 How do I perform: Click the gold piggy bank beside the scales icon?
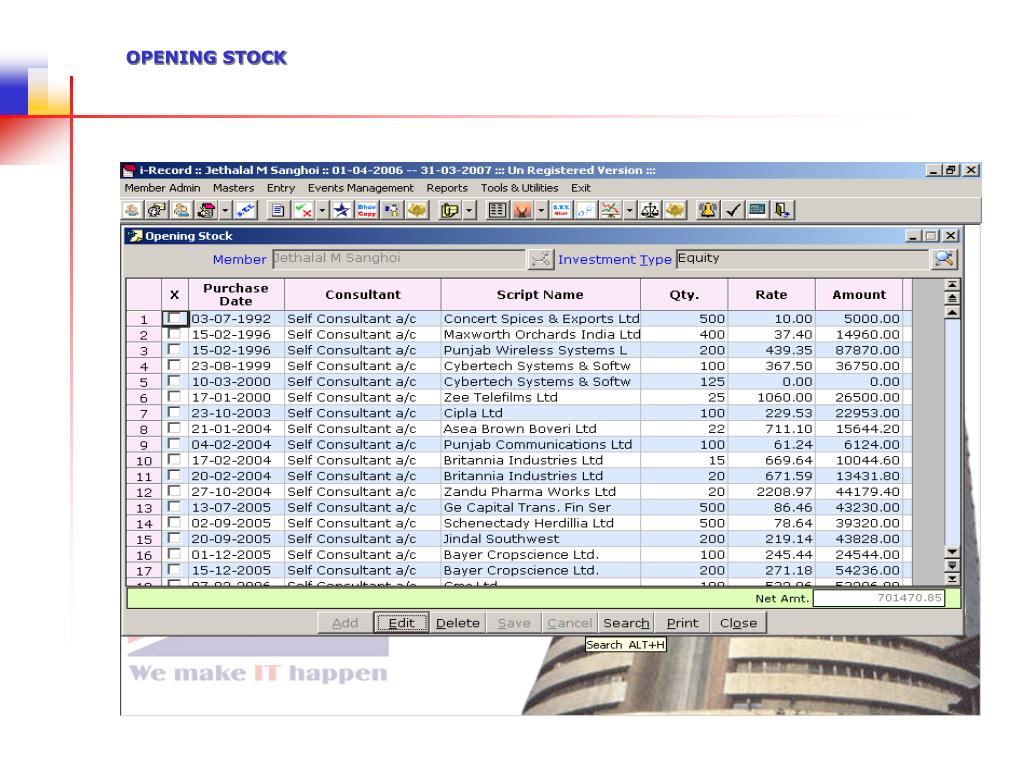point(675,210)
